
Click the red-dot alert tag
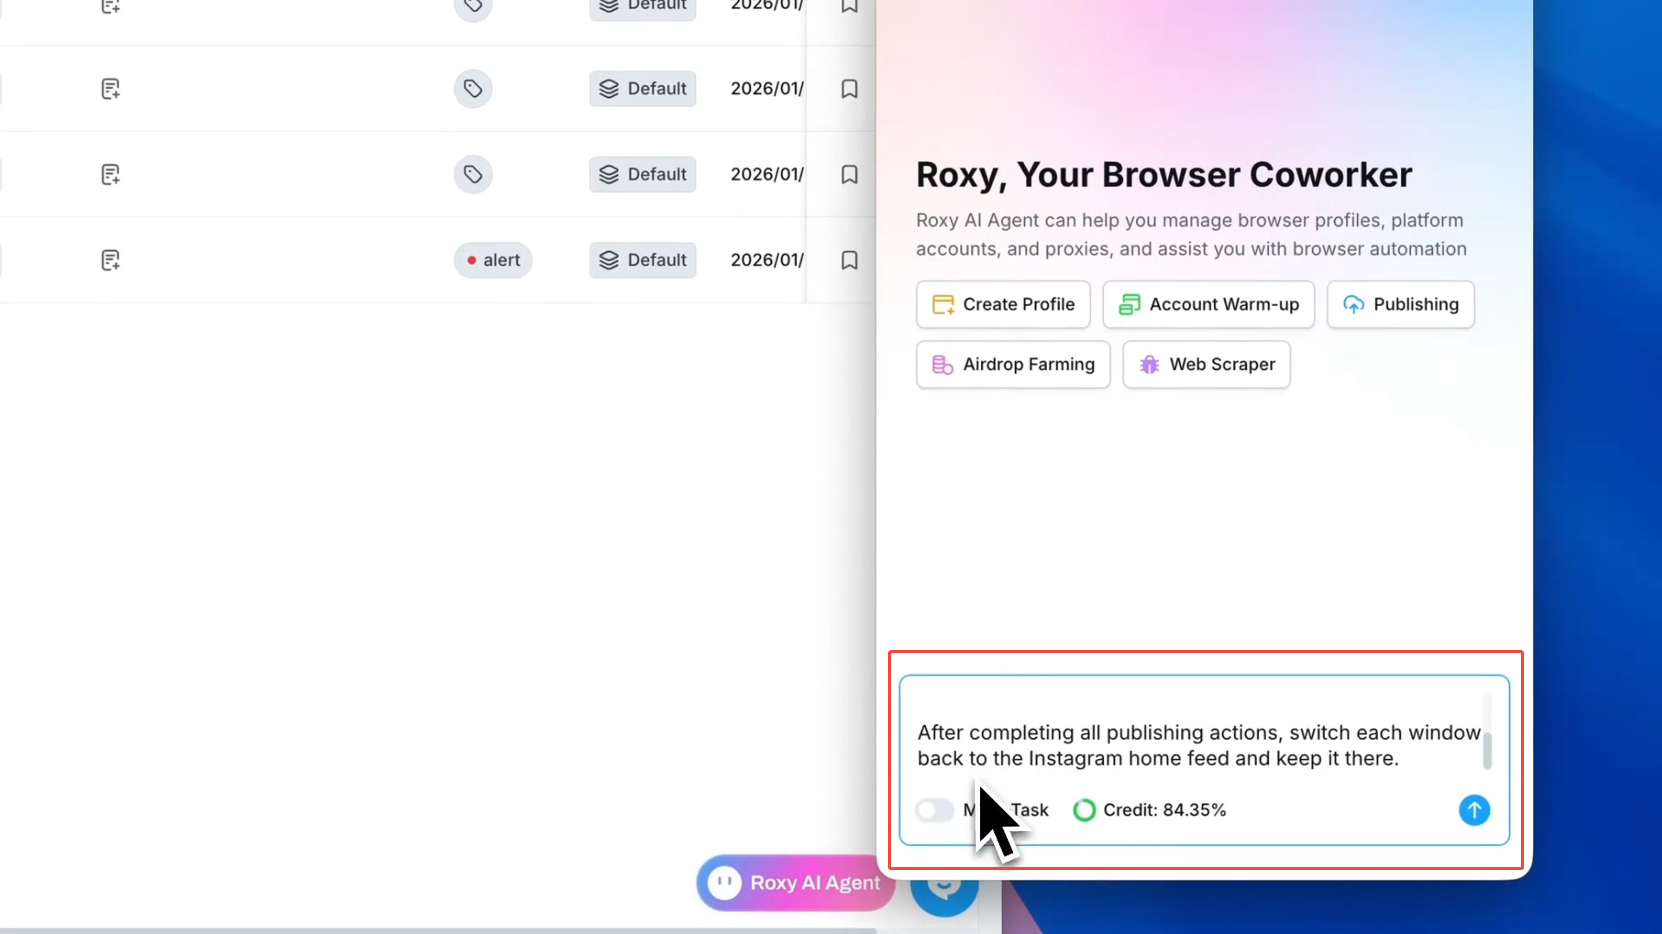(x=493, y=260)
